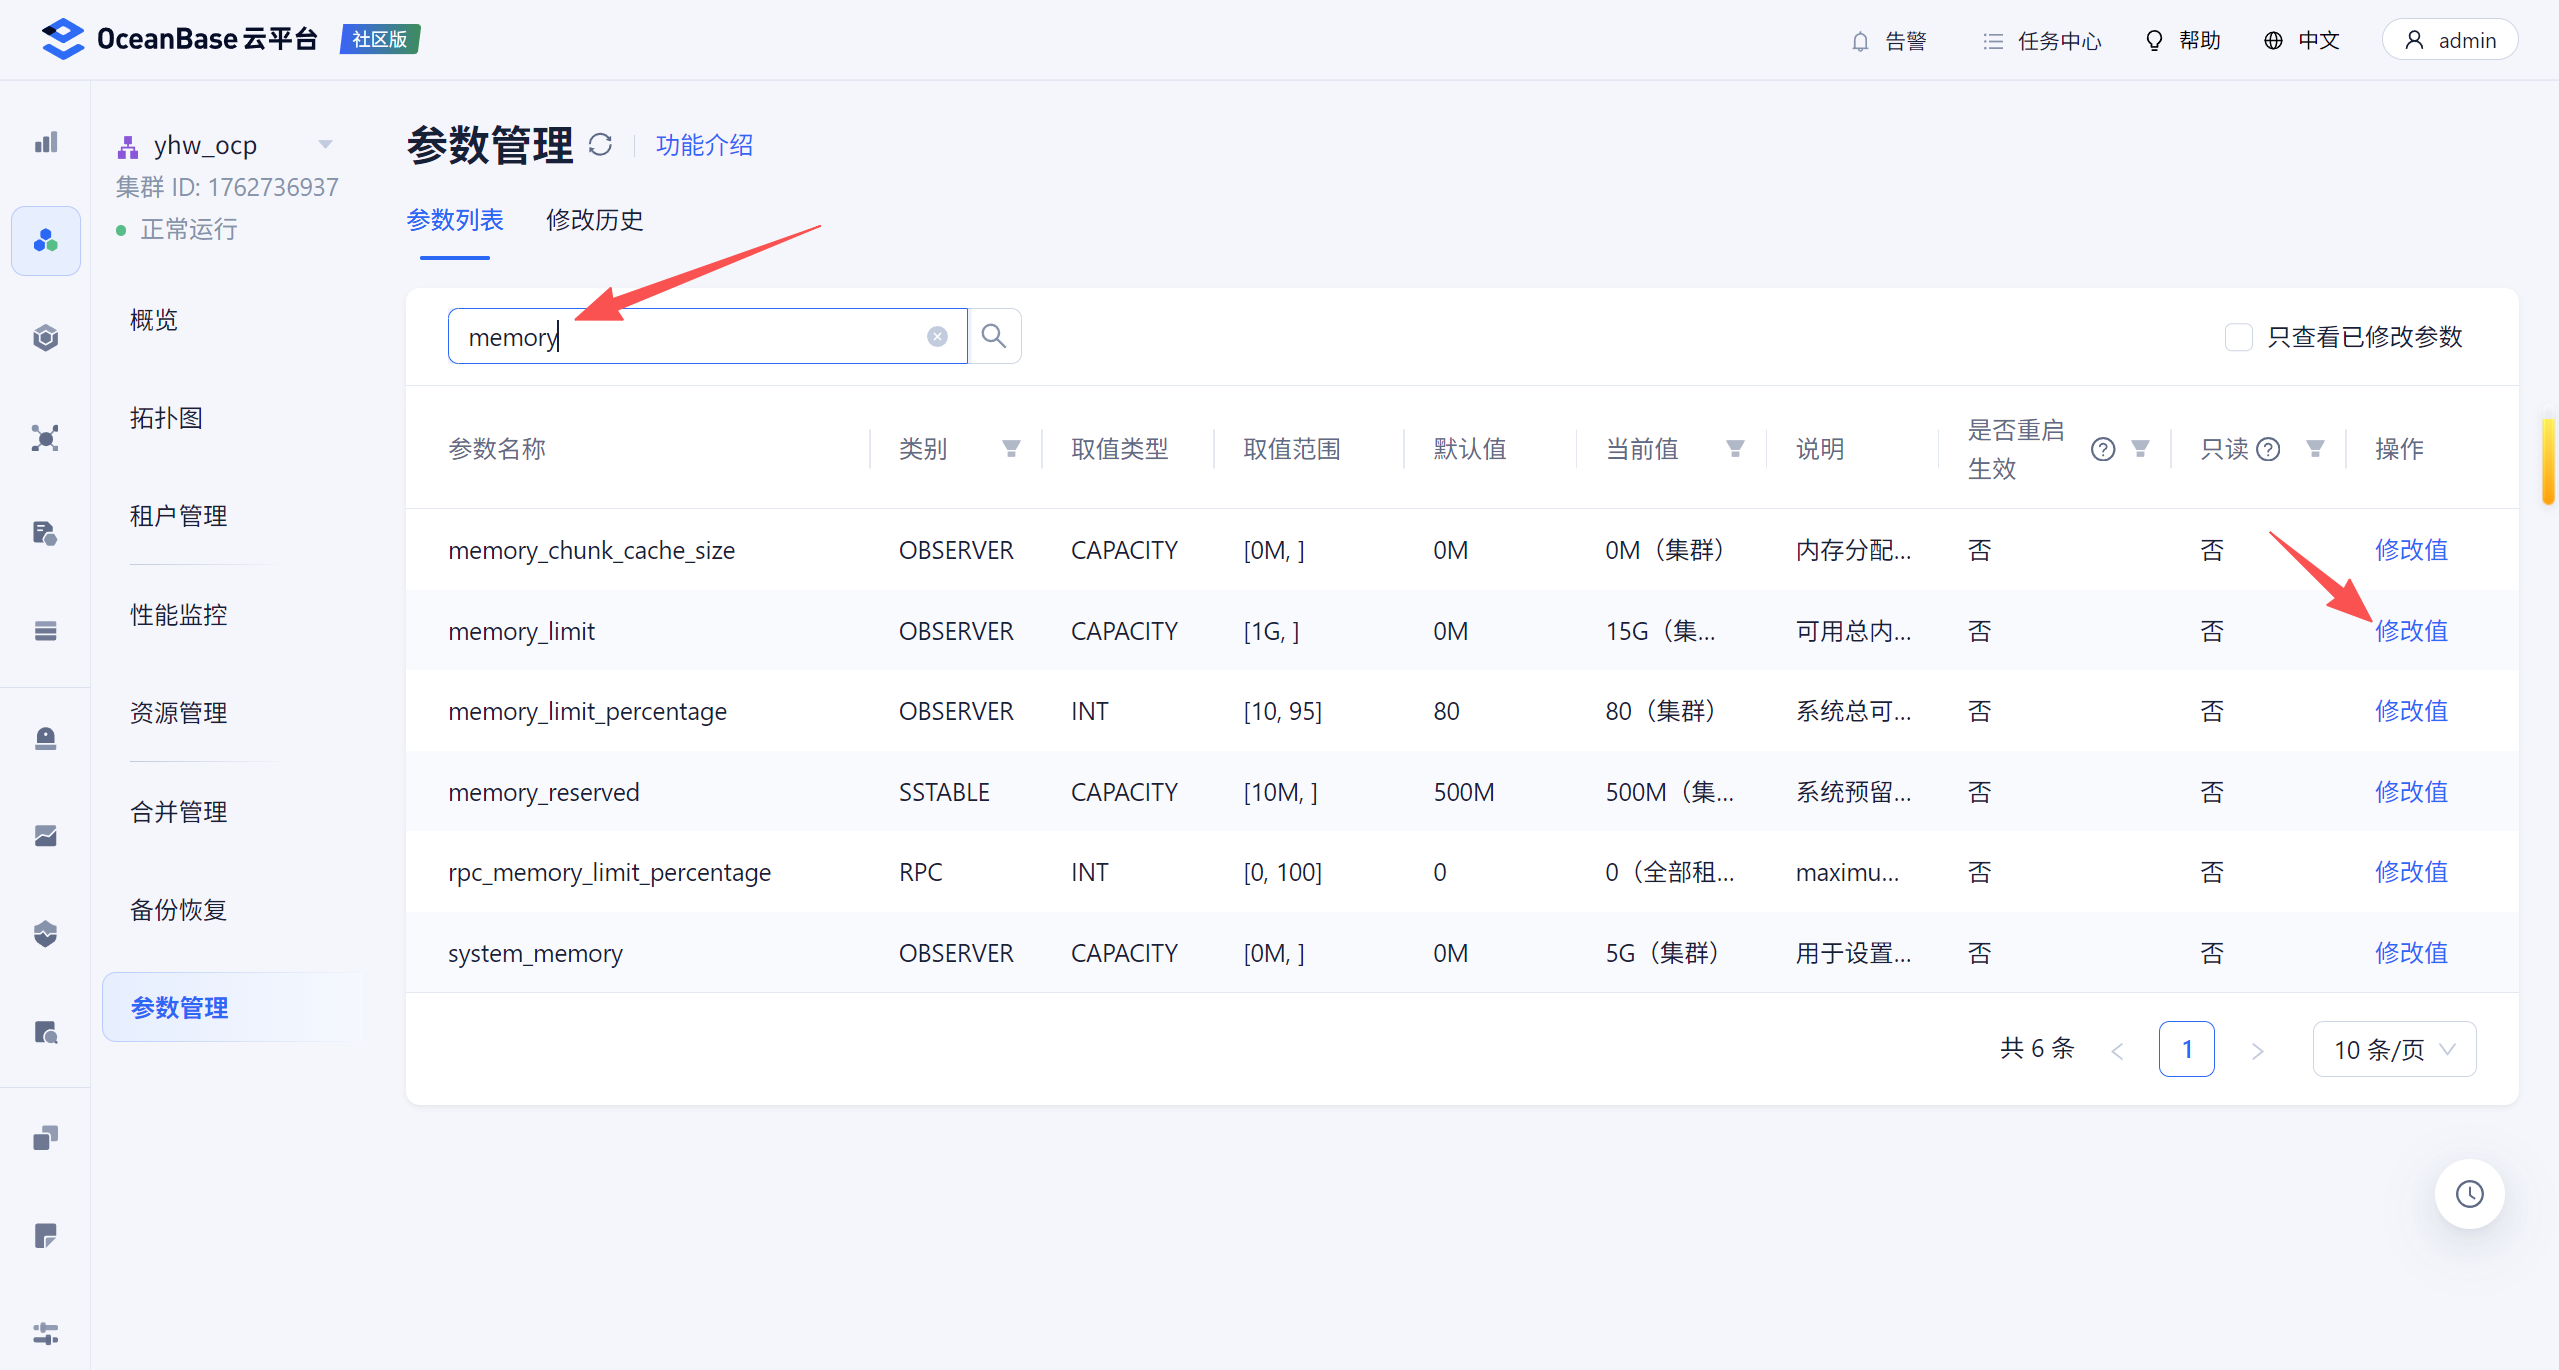
Task: Open 任务中心 list icon
Action: pyautogui.click(x=1993, y=41)
